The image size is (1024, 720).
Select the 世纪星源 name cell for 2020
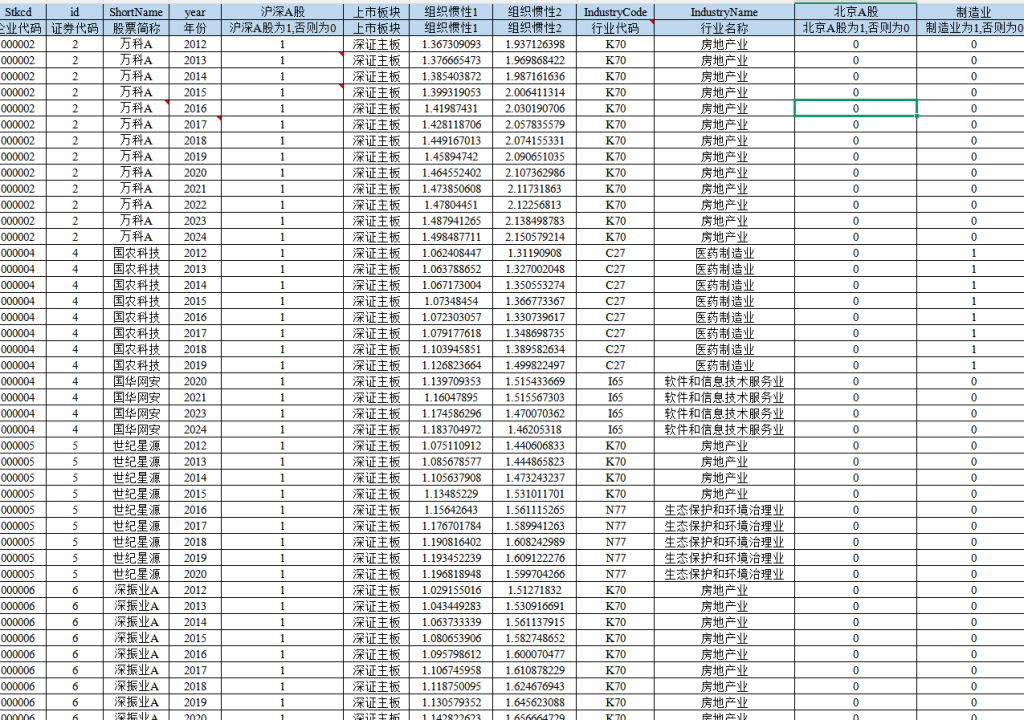pyautogui.click(x=135, y=574)
